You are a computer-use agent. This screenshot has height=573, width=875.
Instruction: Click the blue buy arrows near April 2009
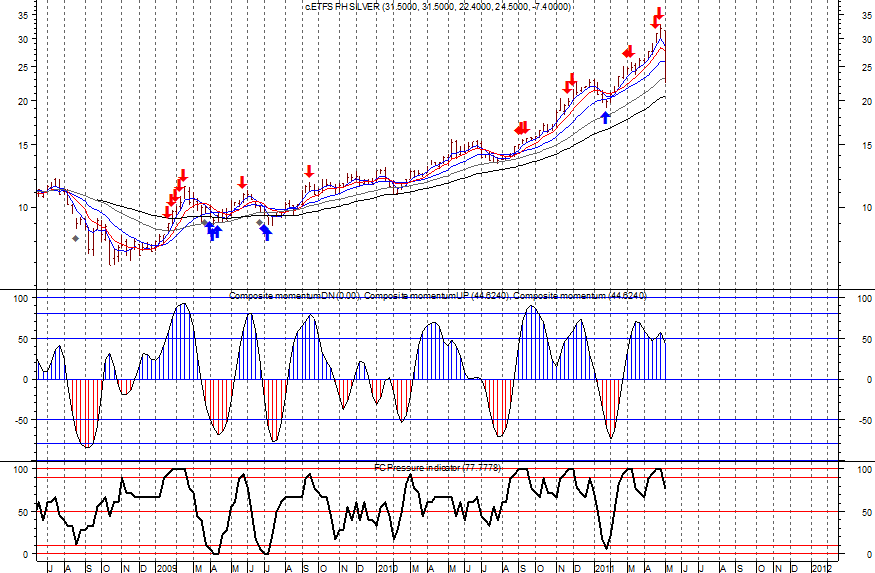[x=213, y=230]
